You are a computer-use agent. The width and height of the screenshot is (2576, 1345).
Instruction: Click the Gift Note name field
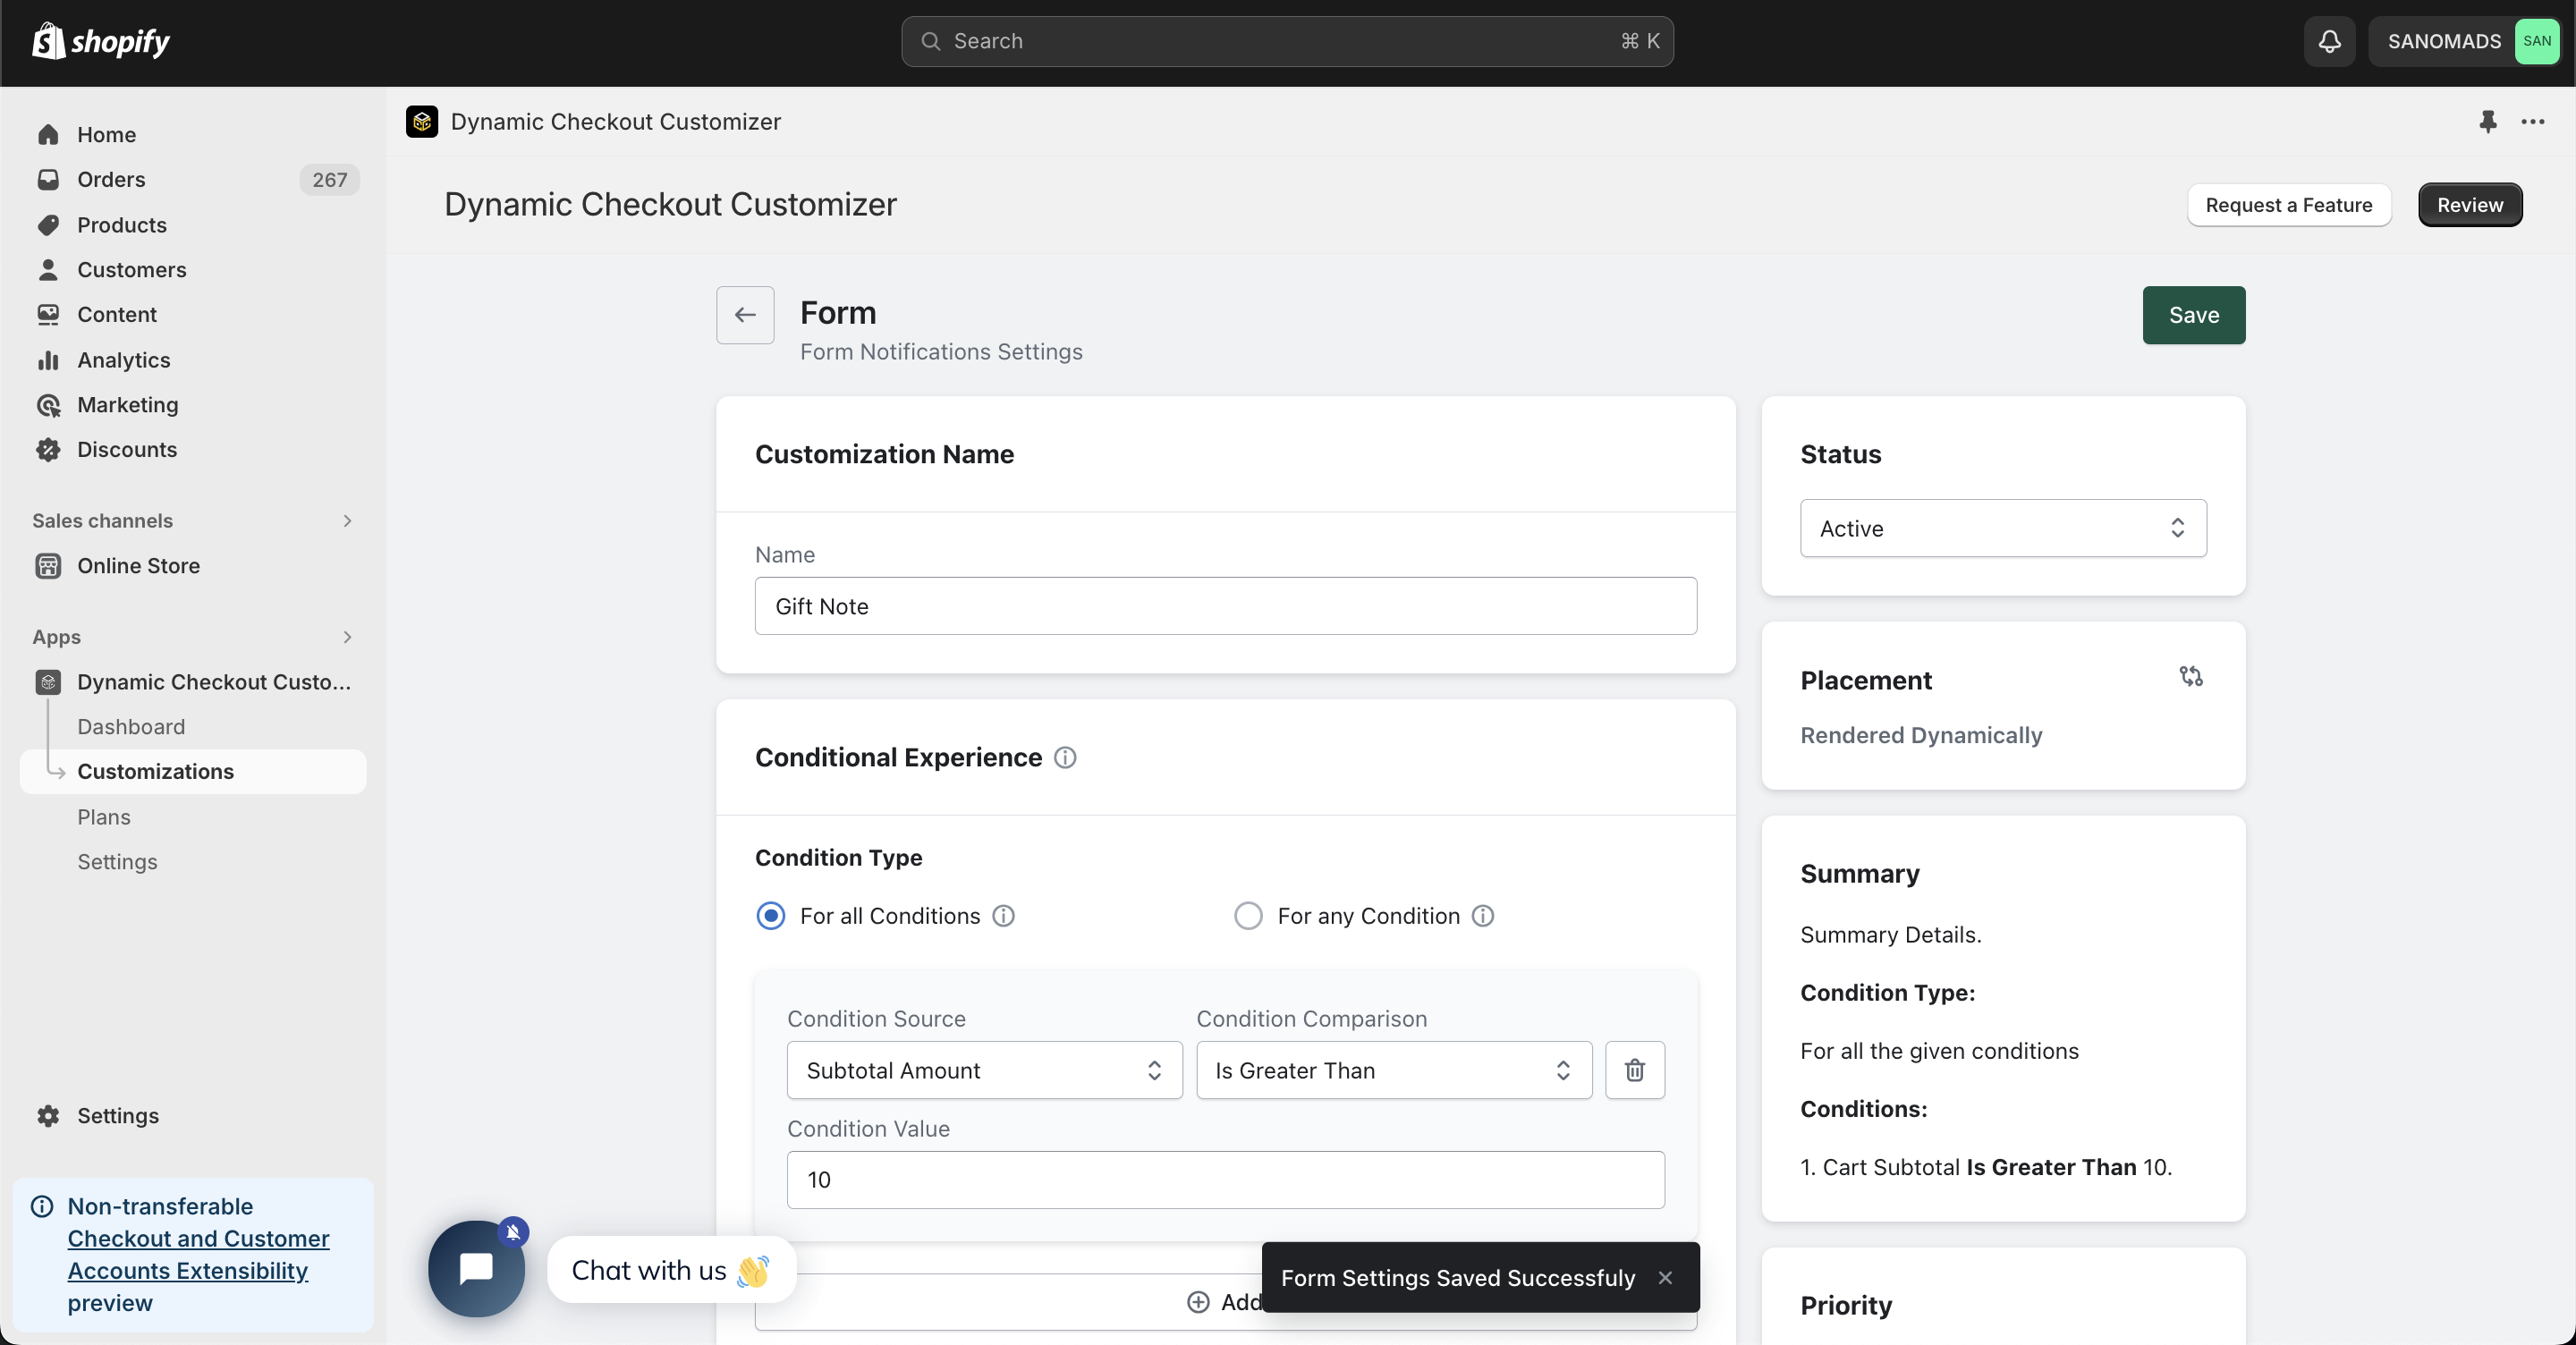coord(1225,606)
